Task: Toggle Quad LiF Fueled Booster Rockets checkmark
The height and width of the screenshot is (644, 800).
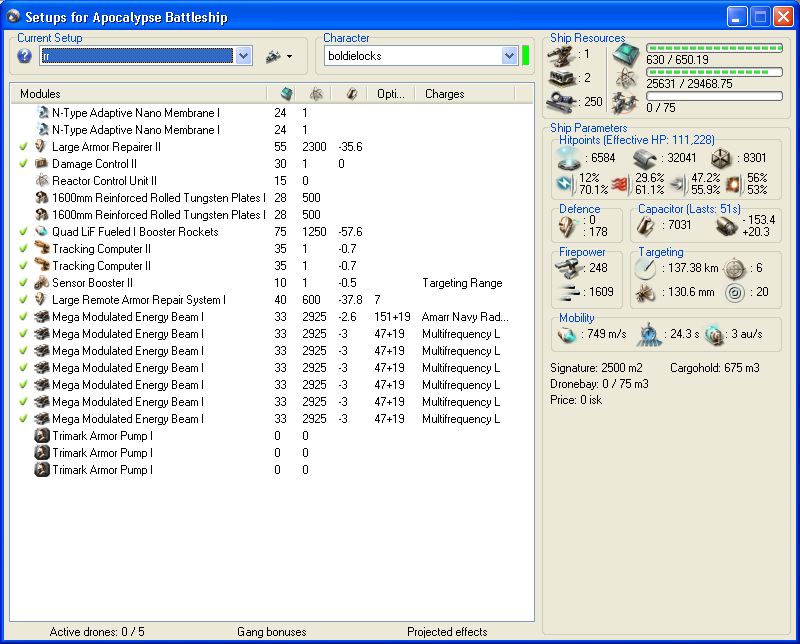Action: point(23,232)
